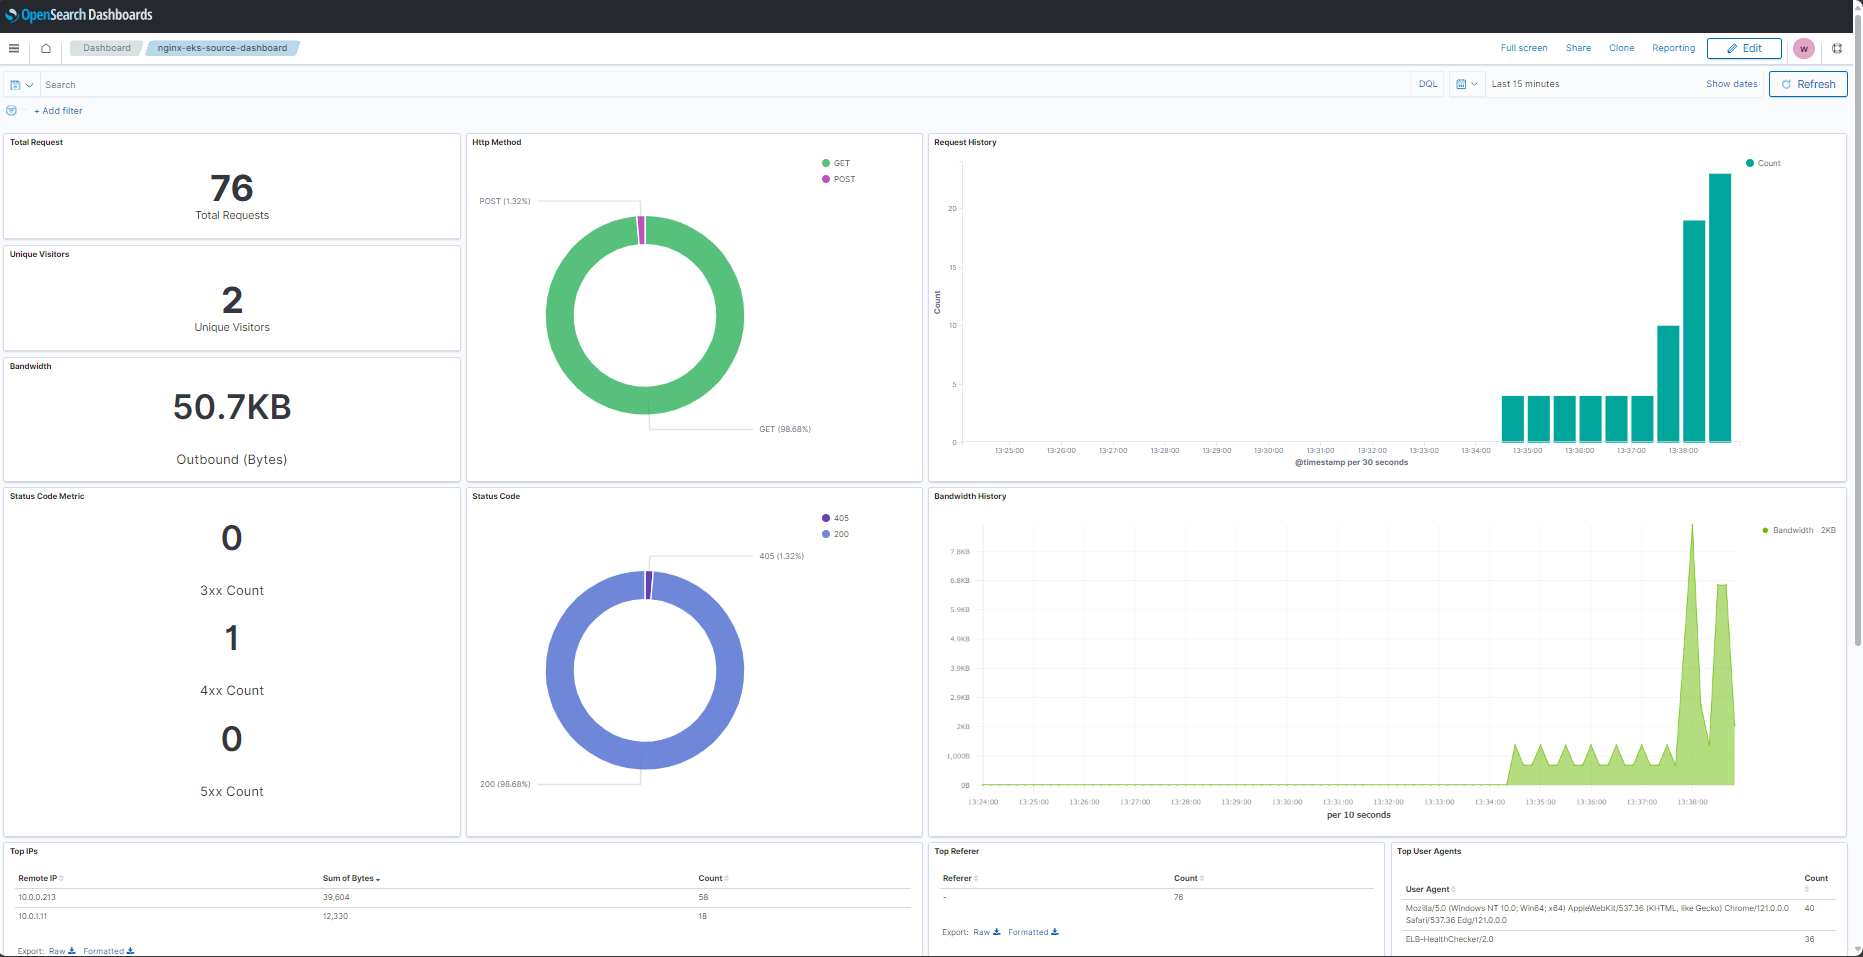1863x957 pixels.
Task: Toggle the Count series in Request History legend
Action: coord(1768,163)
